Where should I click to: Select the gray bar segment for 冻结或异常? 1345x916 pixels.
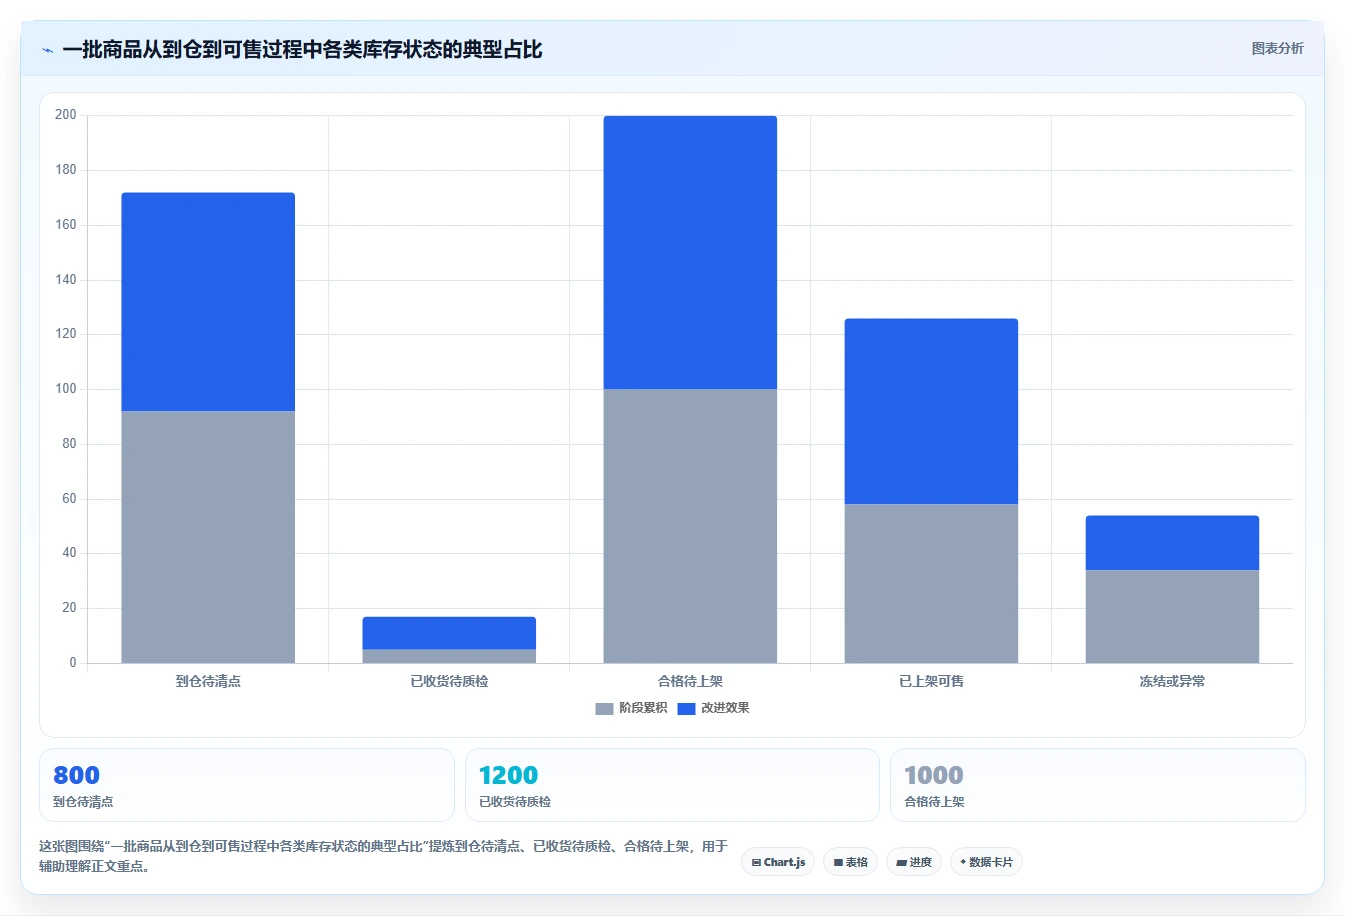(x=1172, y=616)
